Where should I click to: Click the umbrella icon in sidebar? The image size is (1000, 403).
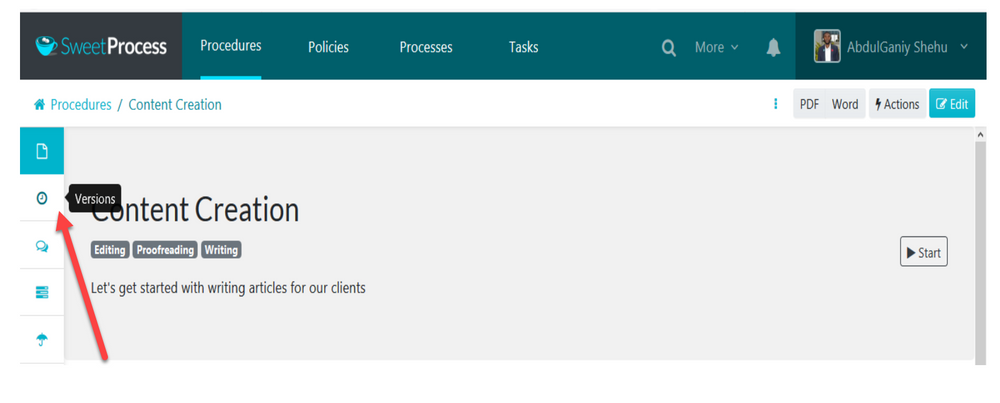pos(42,339)
